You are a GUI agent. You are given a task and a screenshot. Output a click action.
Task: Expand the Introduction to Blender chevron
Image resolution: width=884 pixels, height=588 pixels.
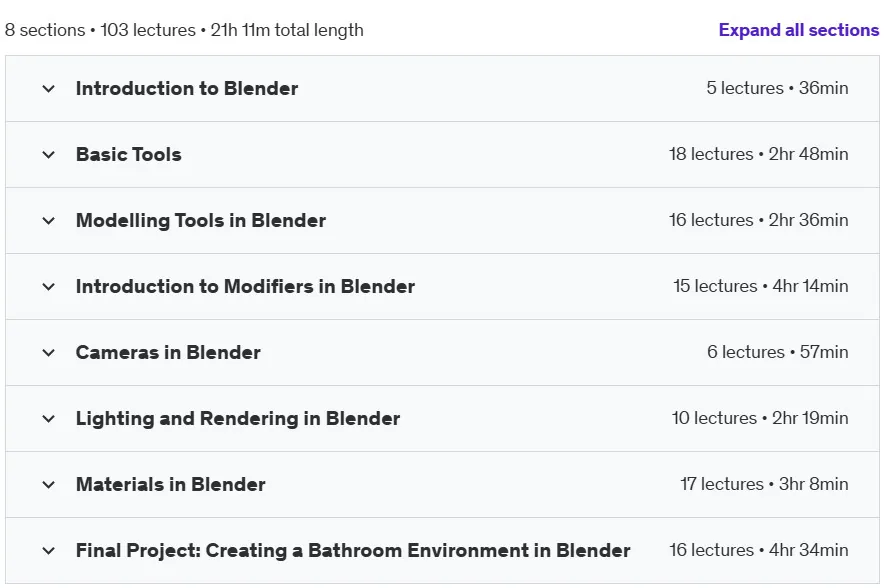tap(48, 89)
